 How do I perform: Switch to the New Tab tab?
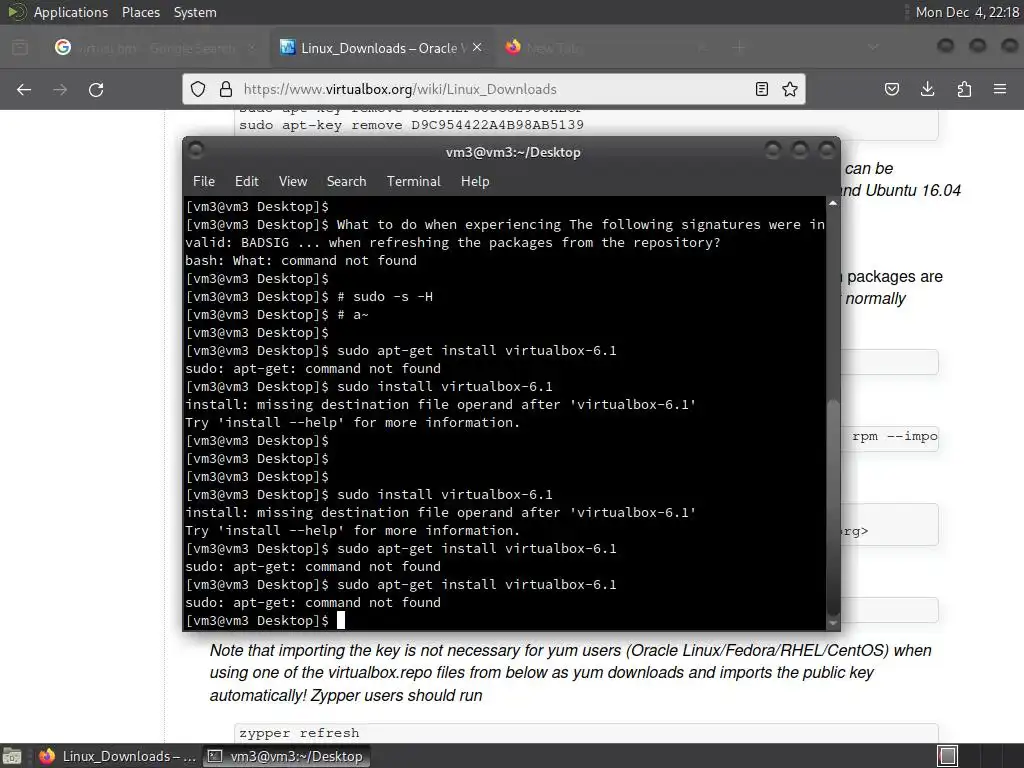[606, 48]
